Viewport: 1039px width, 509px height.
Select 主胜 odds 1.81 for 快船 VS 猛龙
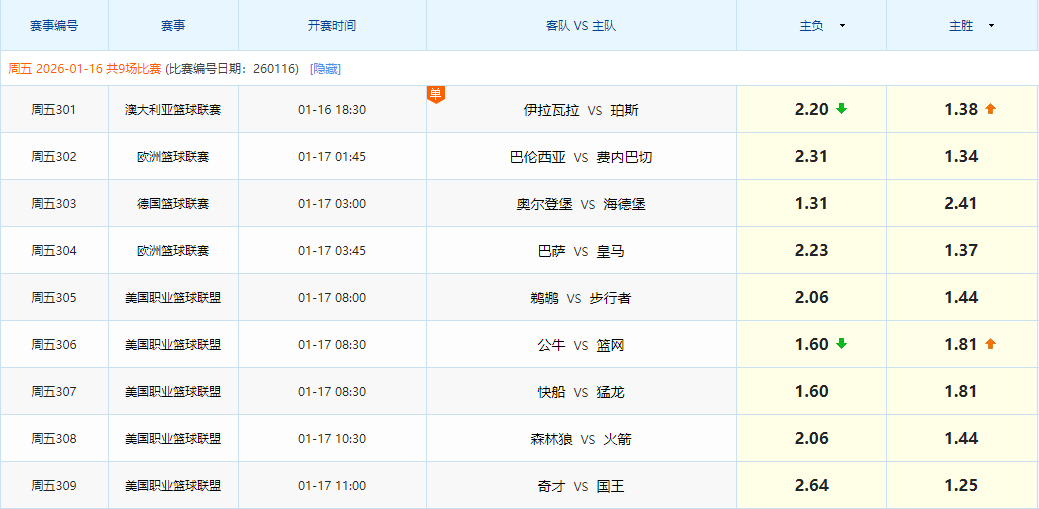click(x=962, y=392)
